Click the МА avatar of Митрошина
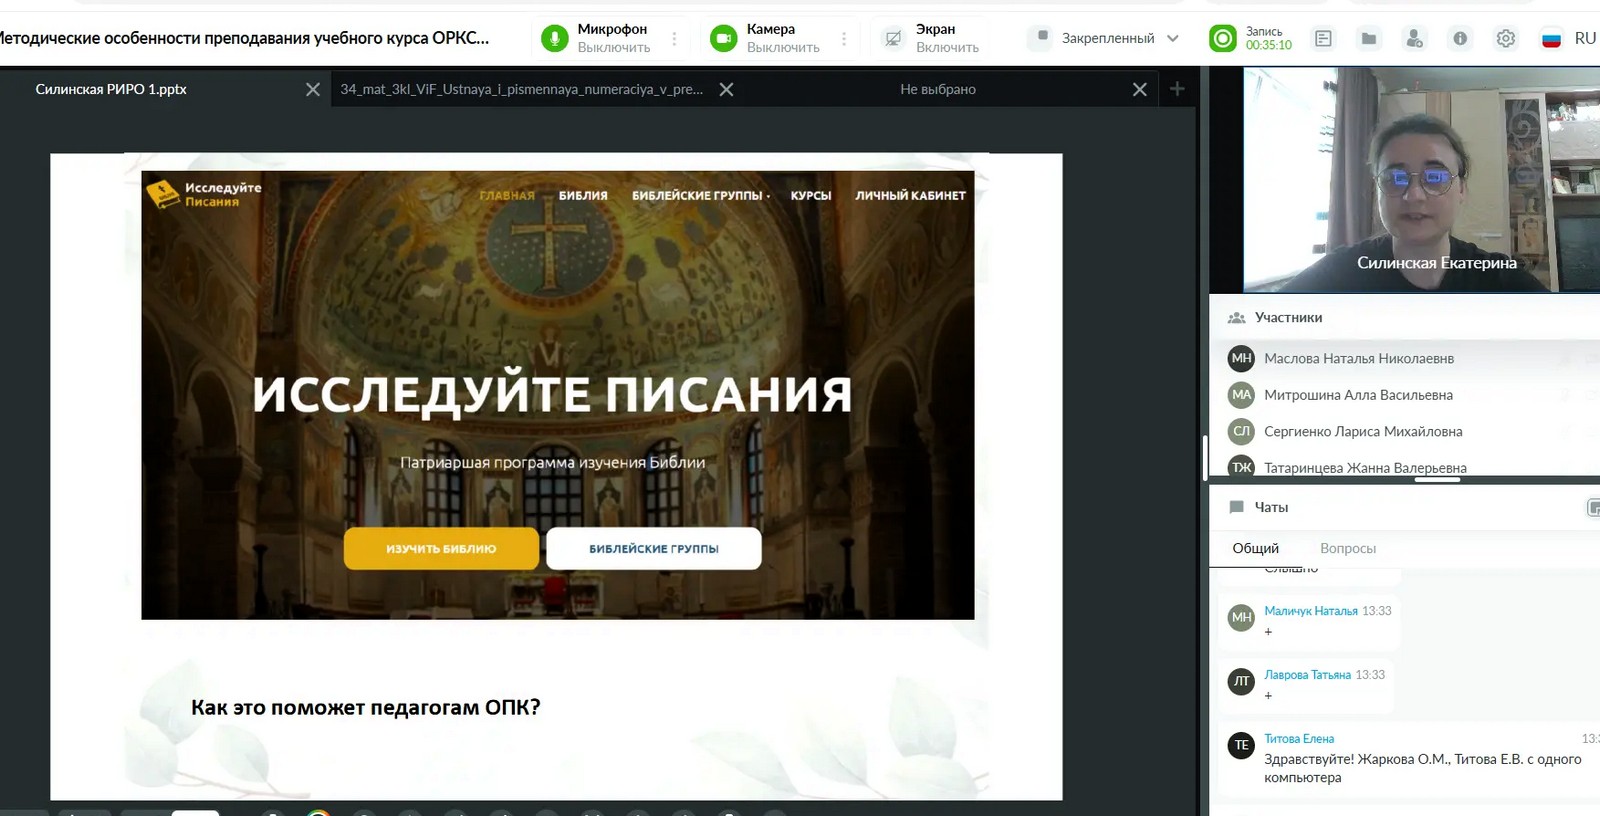1600x816 pixels. click(x=1241, y=395)
